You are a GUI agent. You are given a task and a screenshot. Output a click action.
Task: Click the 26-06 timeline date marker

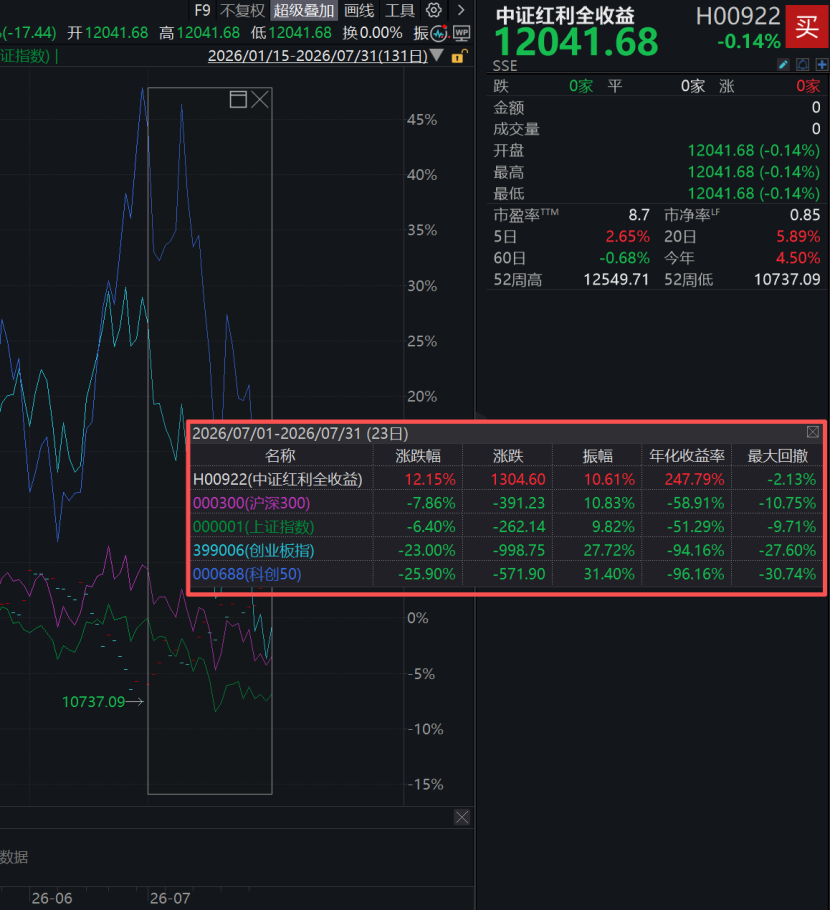(52, 898)
